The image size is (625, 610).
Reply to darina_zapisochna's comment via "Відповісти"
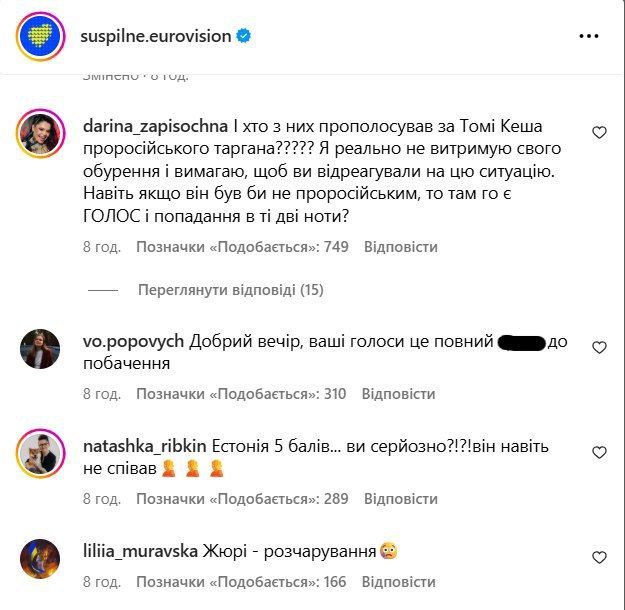(x=400, y=247)
